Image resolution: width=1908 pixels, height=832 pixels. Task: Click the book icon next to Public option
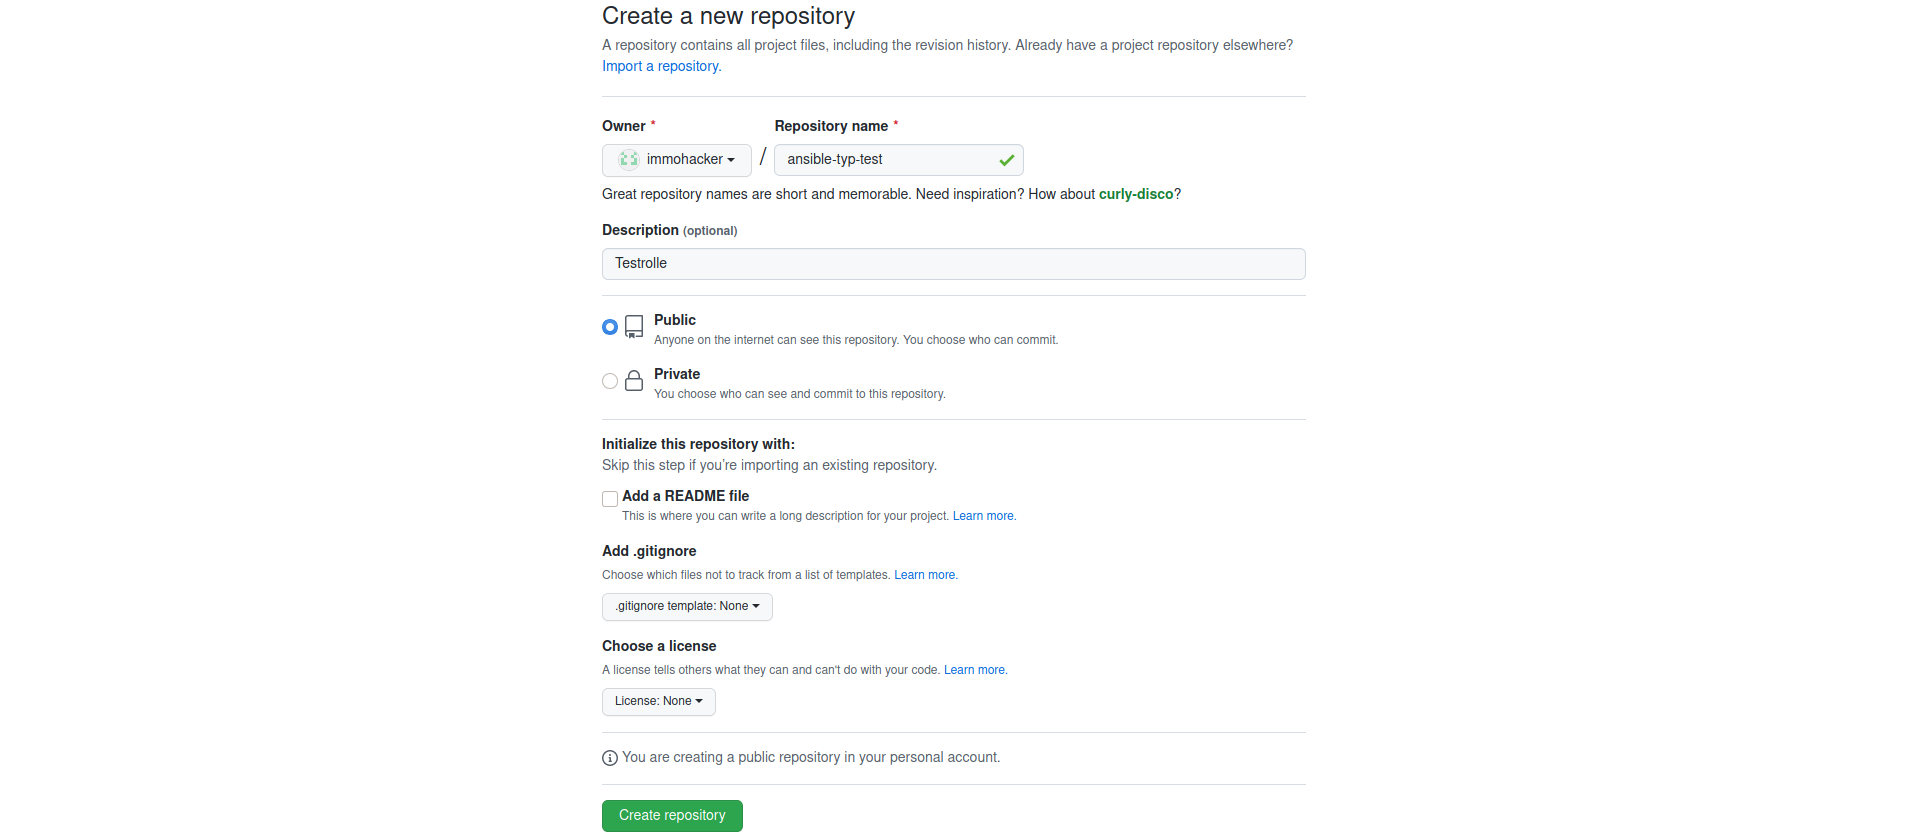(634, 326)
